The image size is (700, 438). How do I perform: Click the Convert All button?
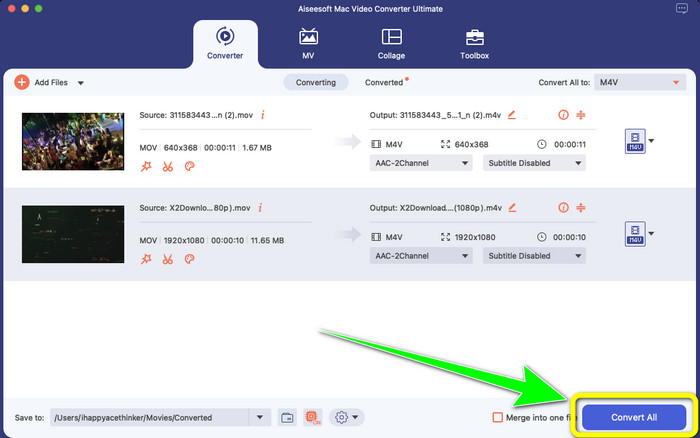[634, 417]
